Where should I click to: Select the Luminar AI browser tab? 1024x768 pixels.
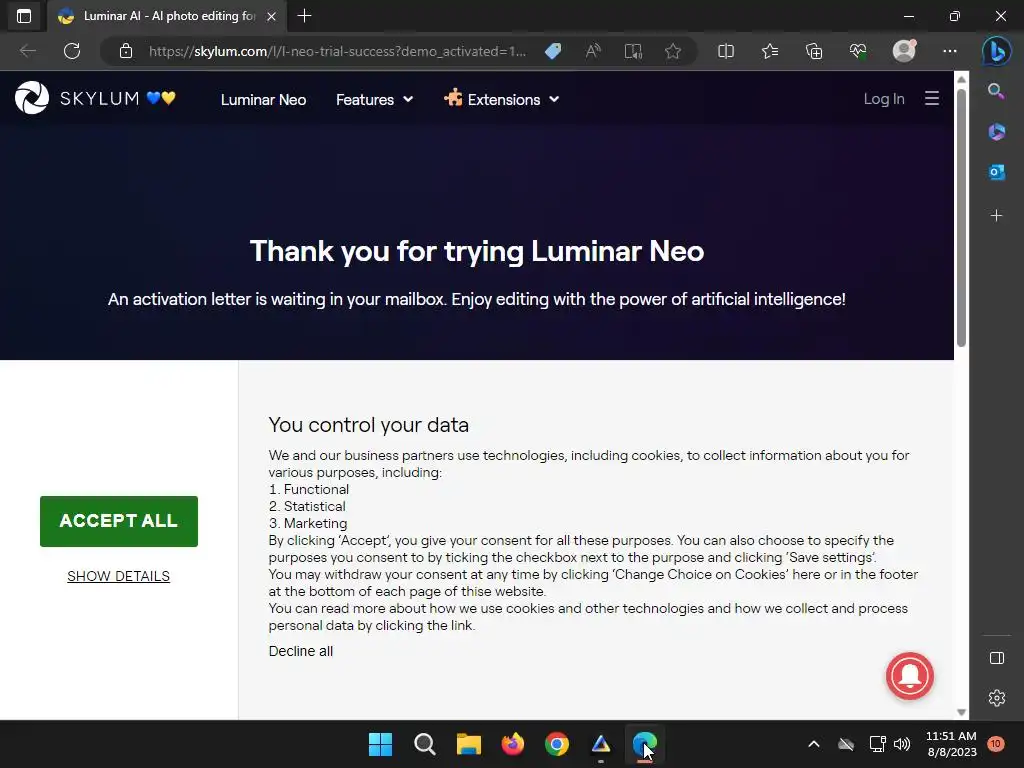click(x=167, y=16)
